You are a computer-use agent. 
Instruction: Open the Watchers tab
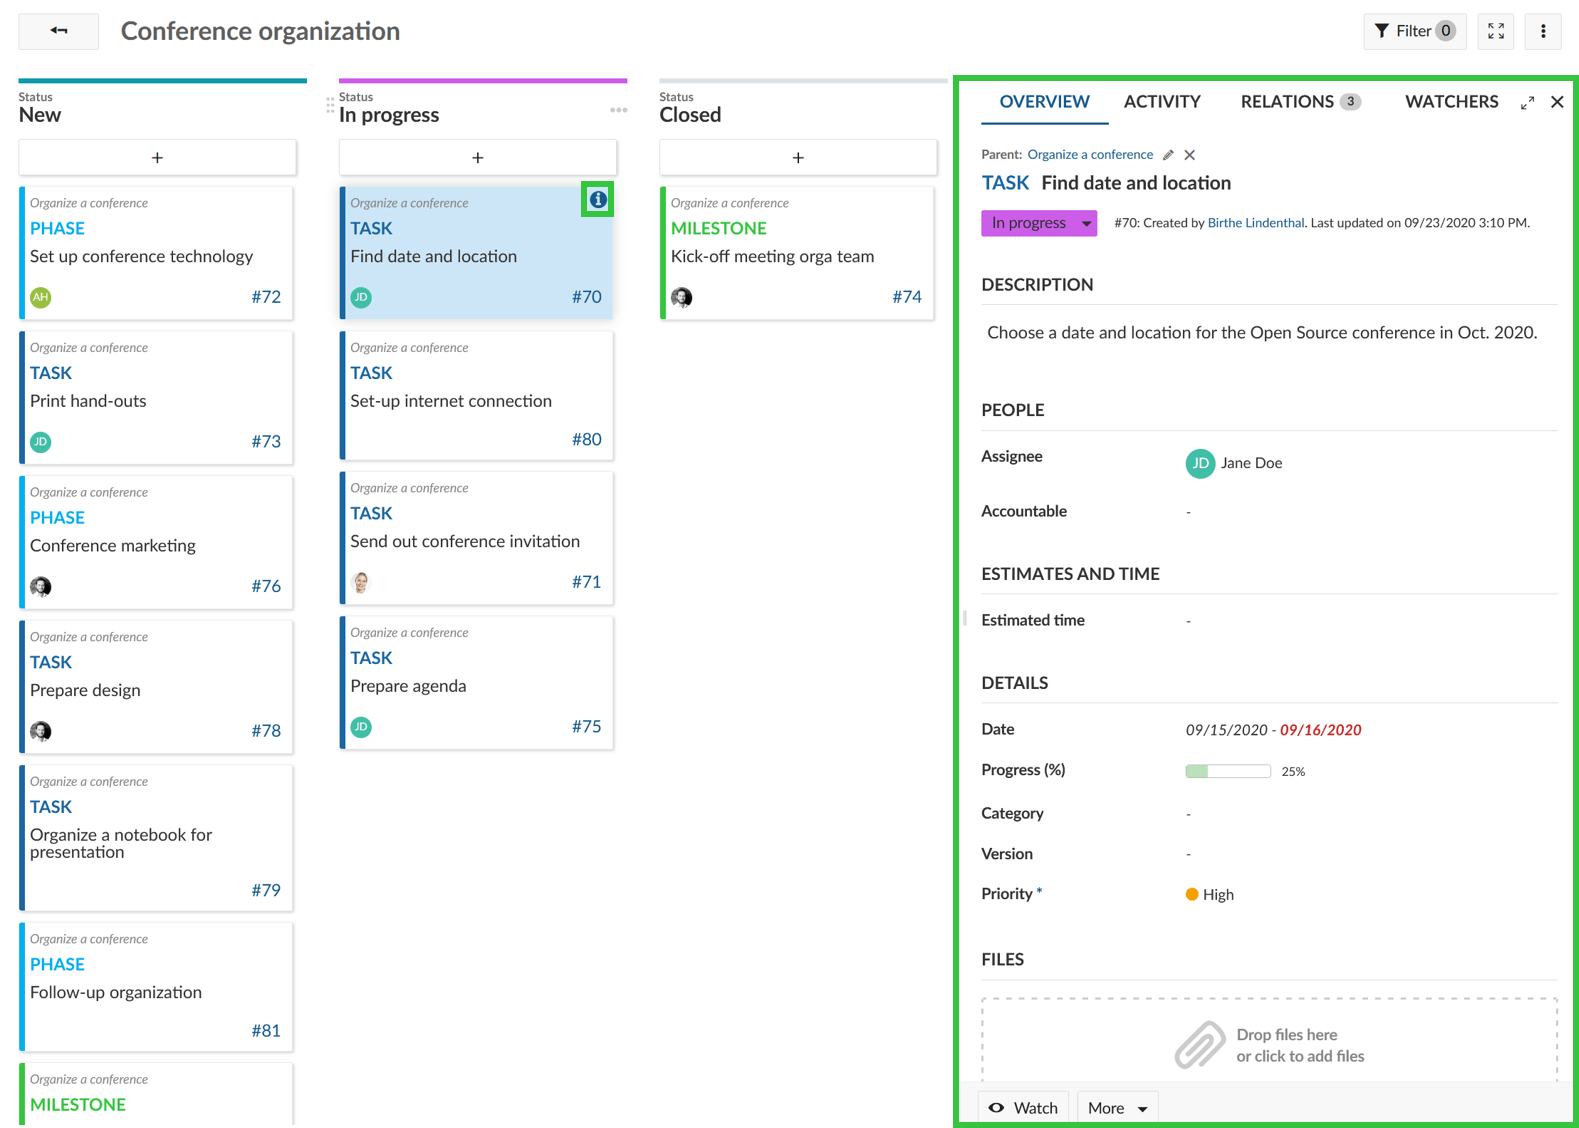pyautogui.click(x=1450, y=102)
